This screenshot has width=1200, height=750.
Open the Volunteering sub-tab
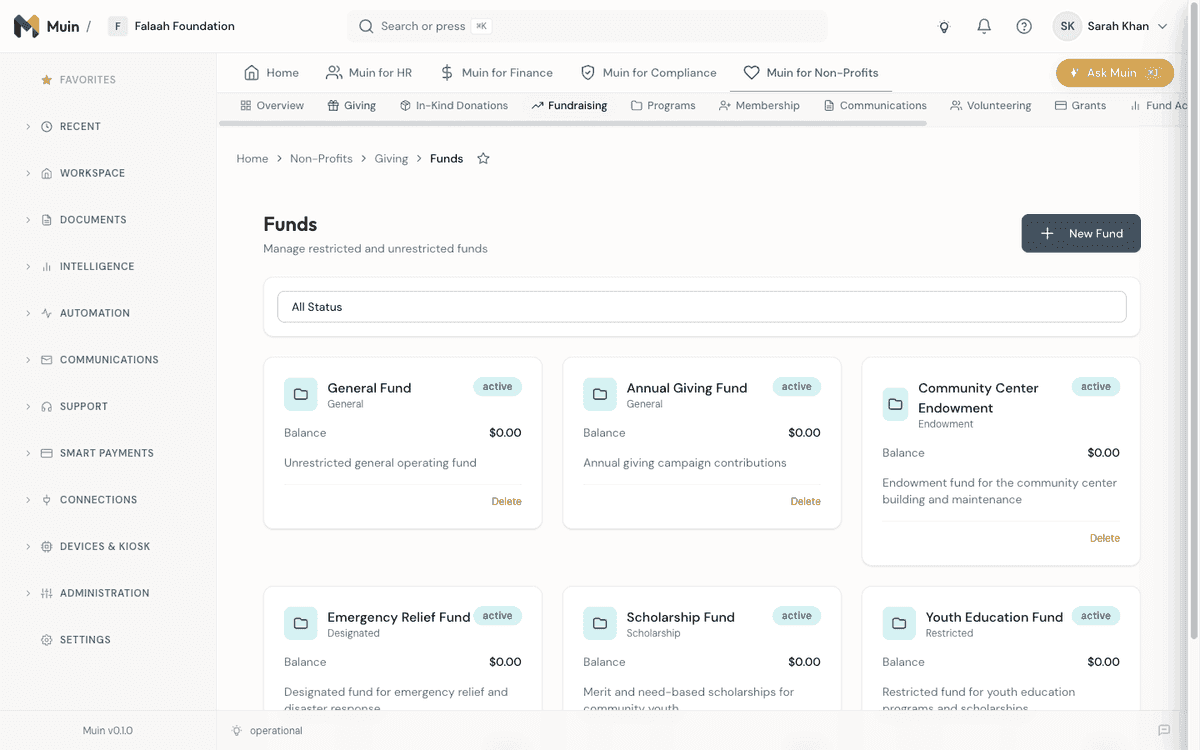pyautogui.click(x=991, y=106)
